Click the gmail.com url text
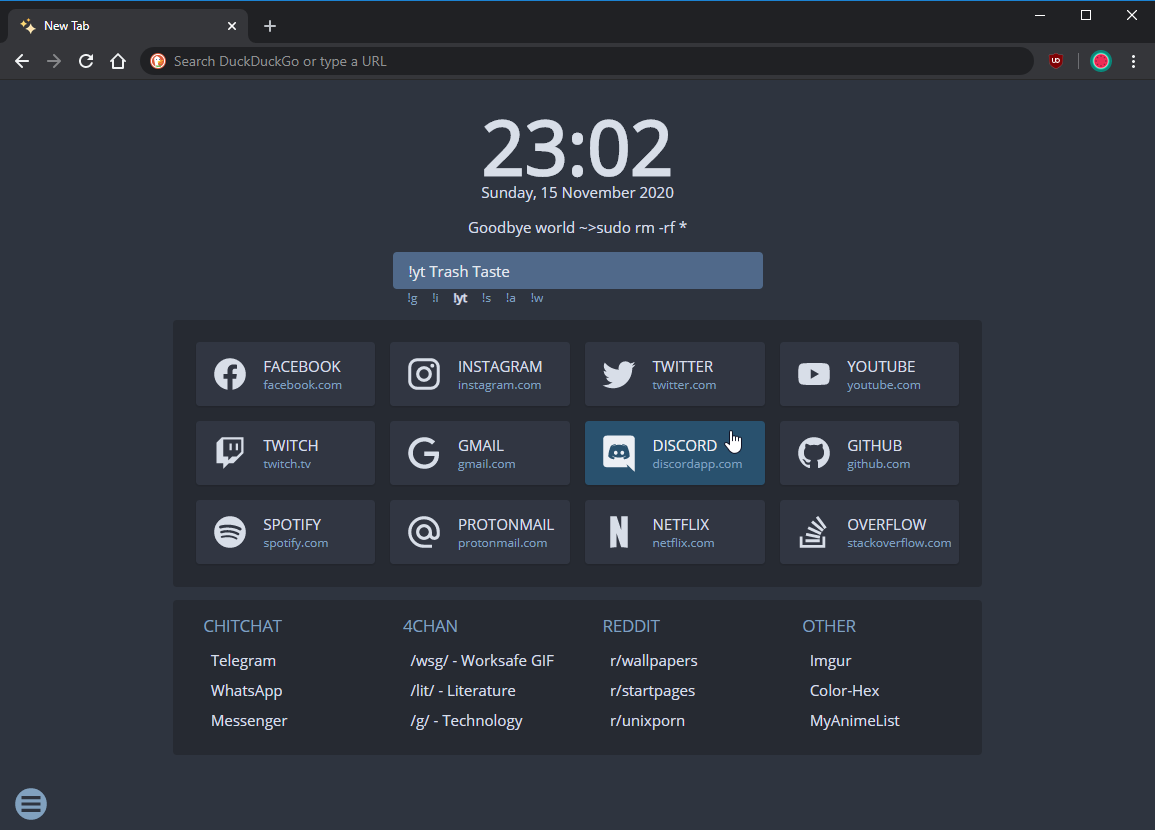The width and height of the screenshot is (1155, 830). point(486,464)
